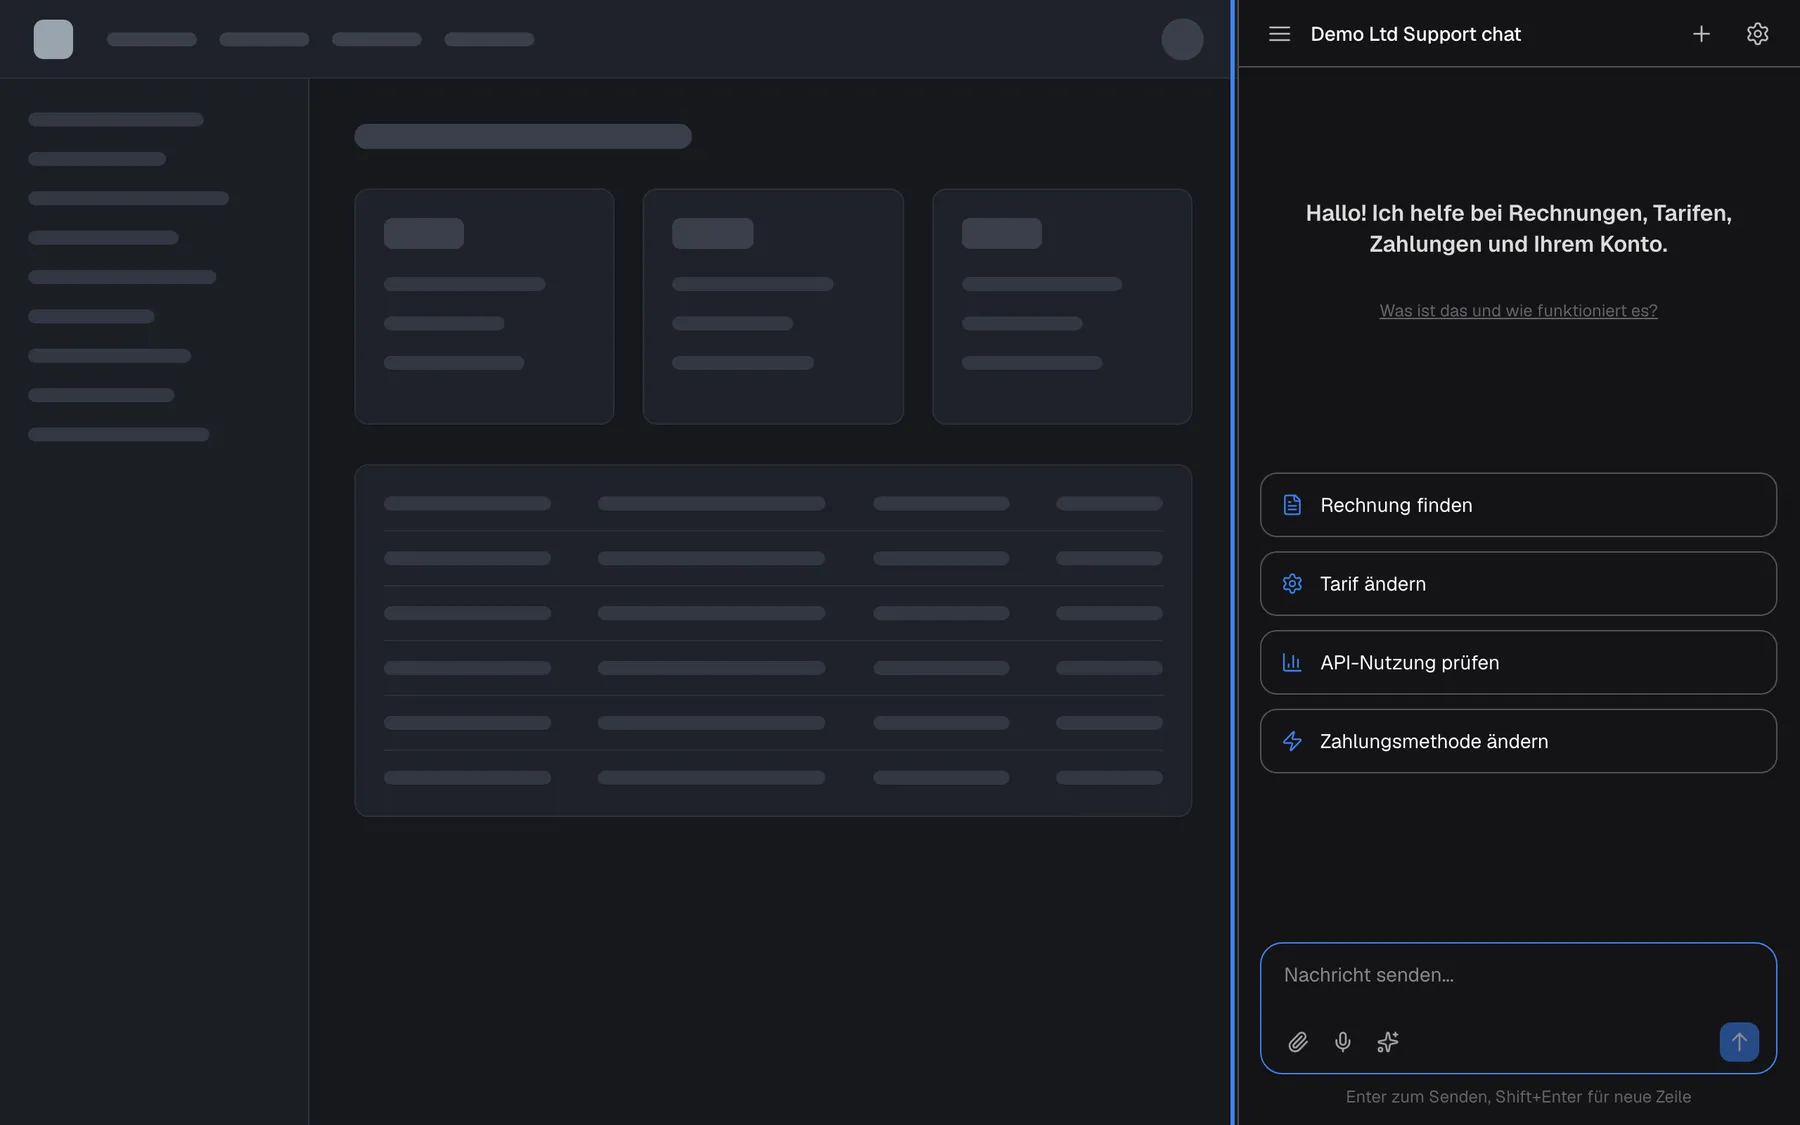Screen dimensions: 1800x1125
Task: Send message with the arrow-up button
Action: click(1739, 1042)
